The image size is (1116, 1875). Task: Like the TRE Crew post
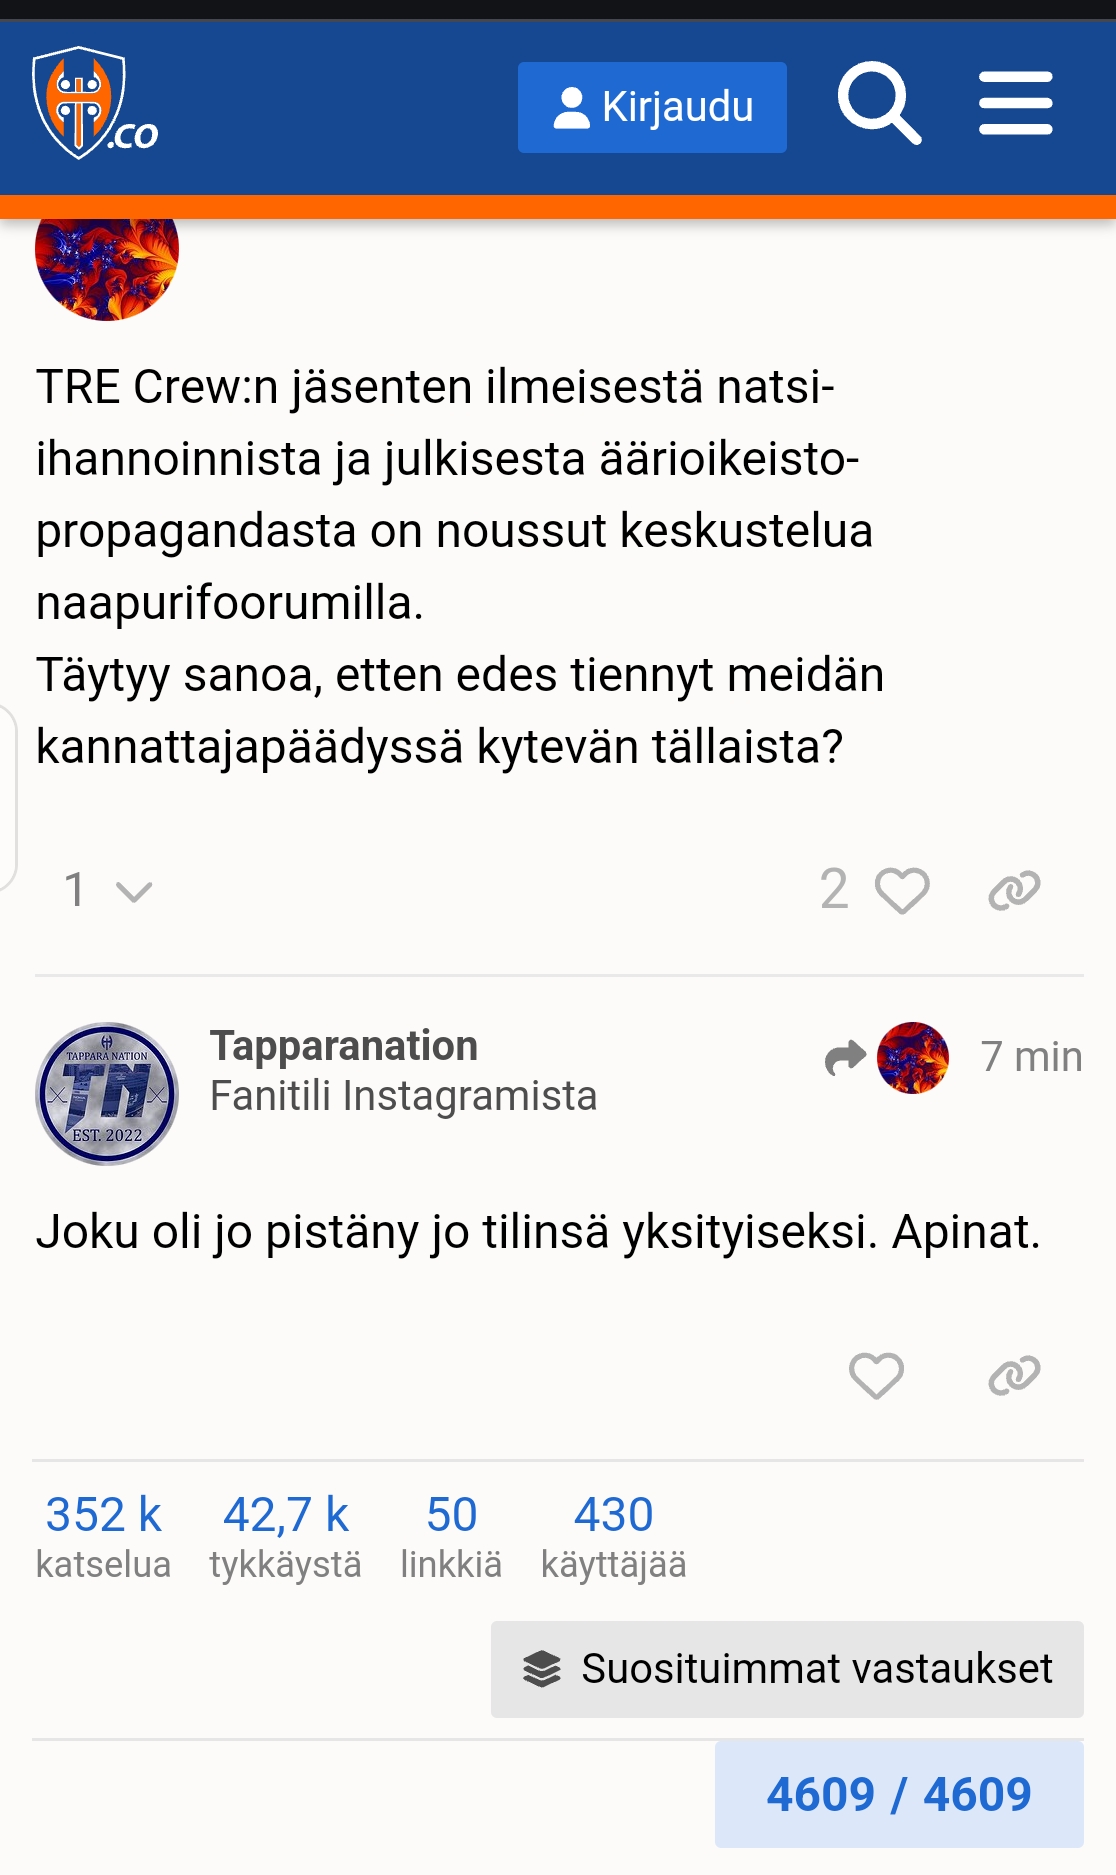902,890
